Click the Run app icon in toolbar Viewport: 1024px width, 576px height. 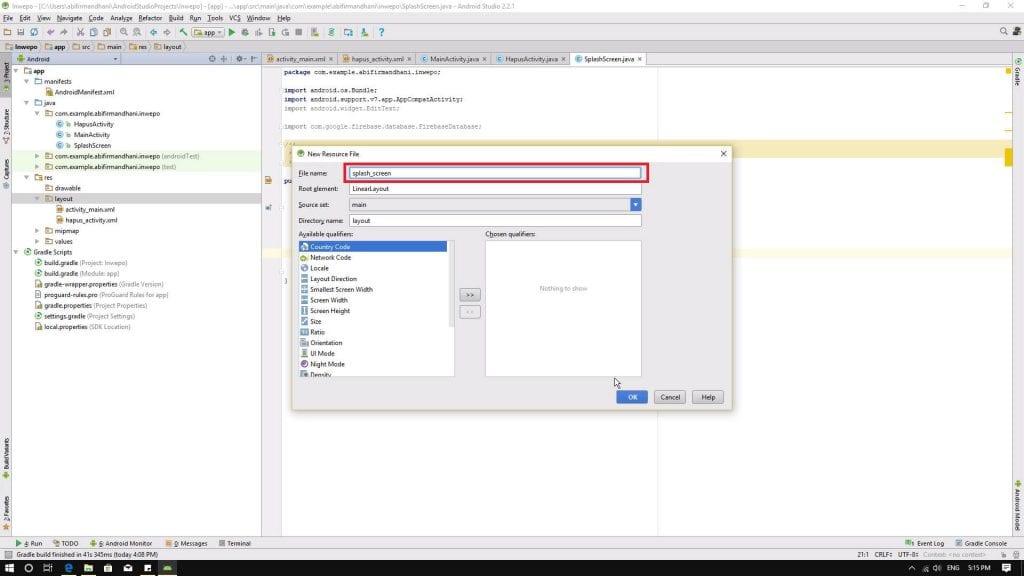point(231,31)
